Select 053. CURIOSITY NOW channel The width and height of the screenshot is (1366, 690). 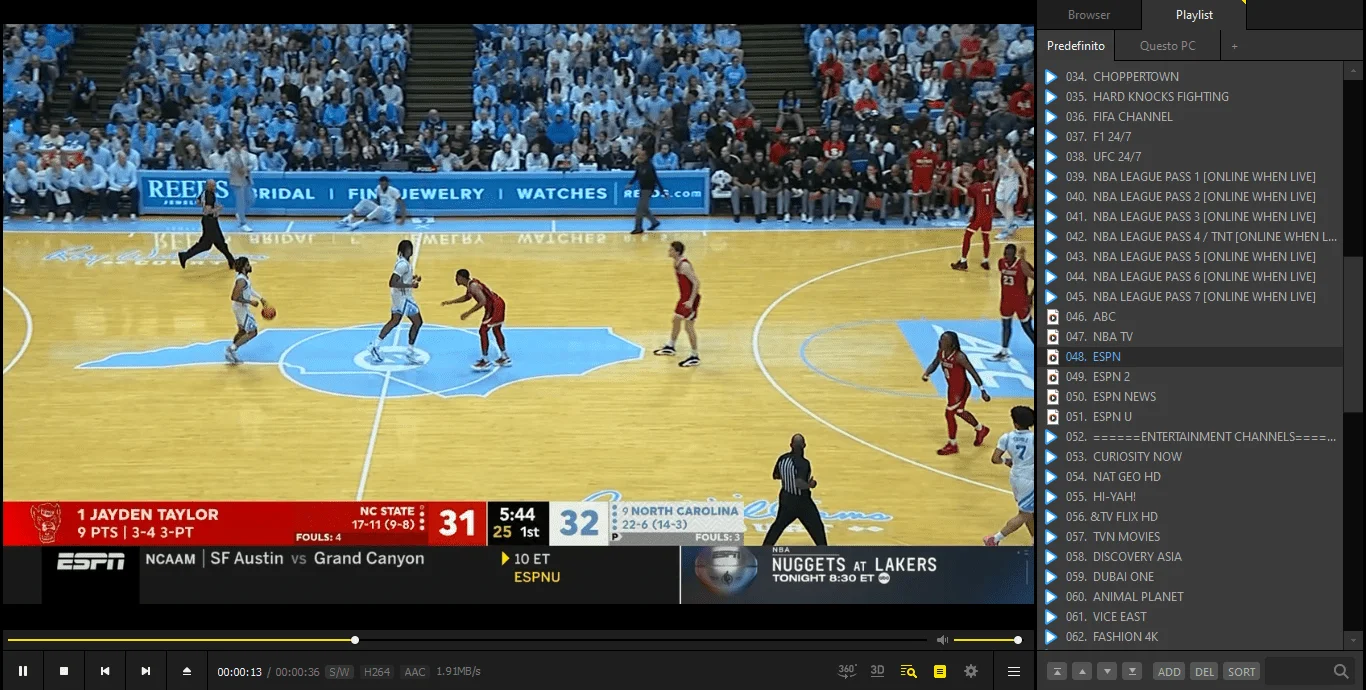tap(1190, 457)
